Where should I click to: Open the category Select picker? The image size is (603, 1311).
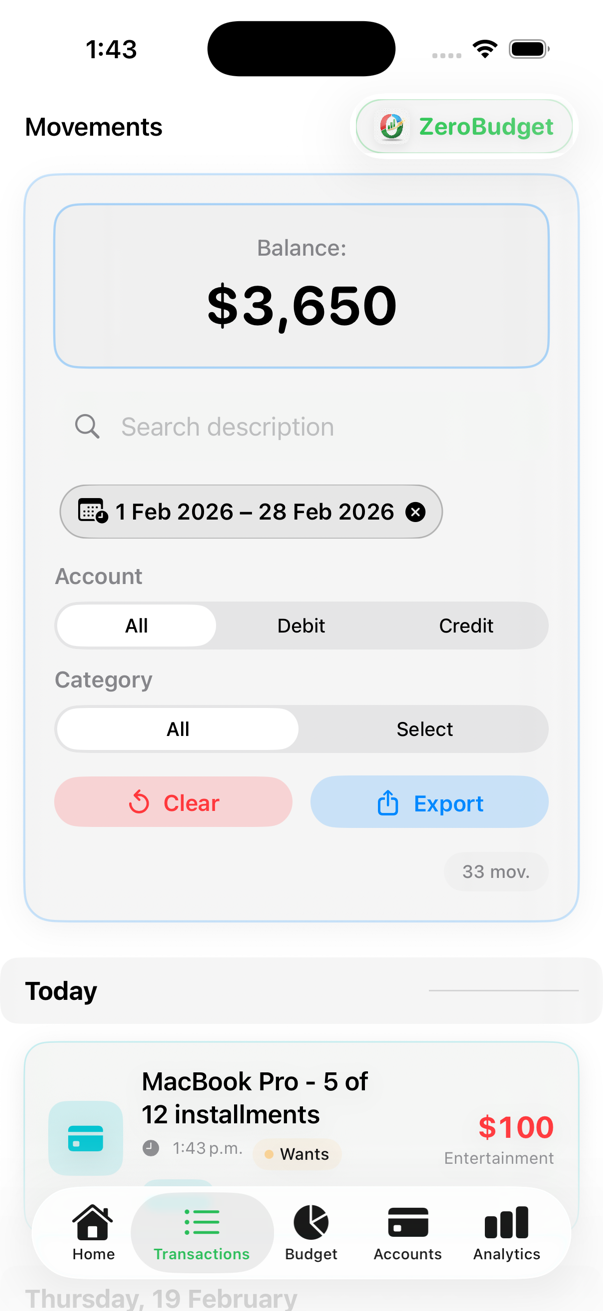point(424,730)
